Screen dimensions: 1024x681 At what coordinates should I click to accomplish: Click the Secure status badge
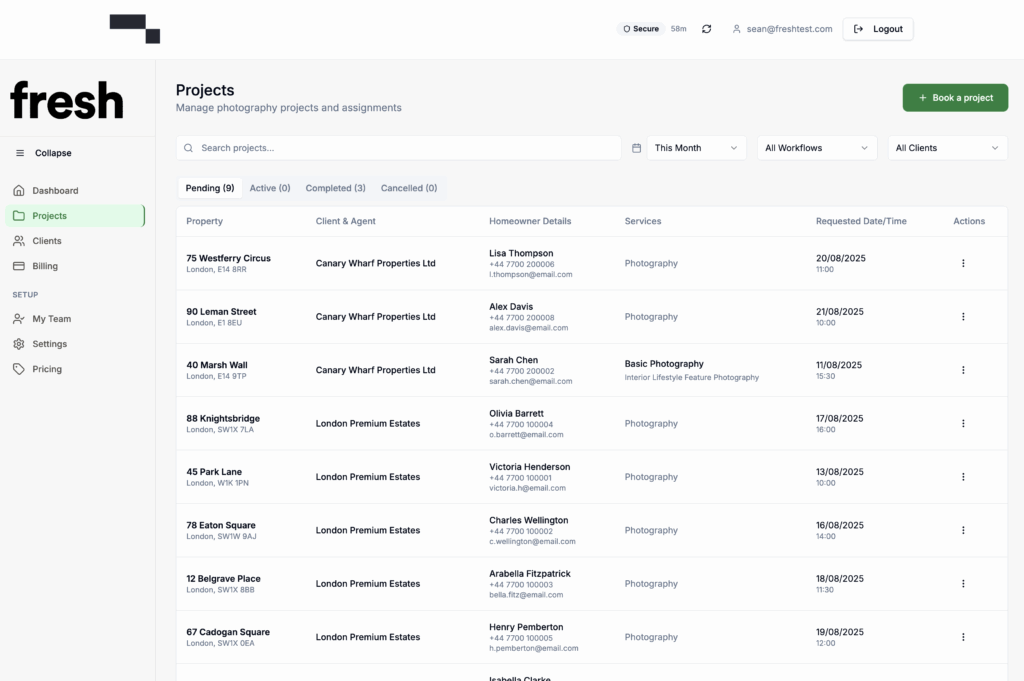point(641,29)
